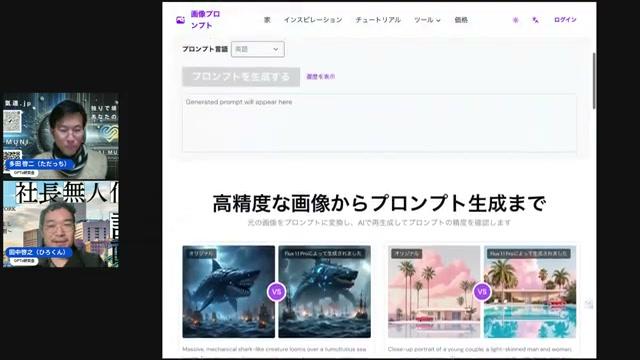
Task: Click the 履歴を表示 history link
Action: pos(321,76)
